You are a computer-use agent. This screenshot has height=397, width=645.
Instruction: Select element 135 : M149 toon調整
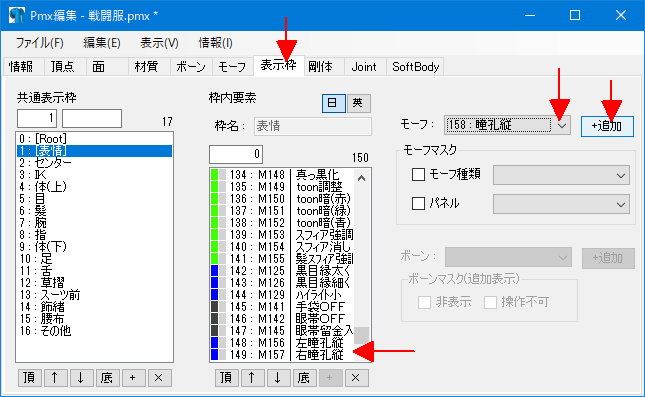click(x=282, y=187)
